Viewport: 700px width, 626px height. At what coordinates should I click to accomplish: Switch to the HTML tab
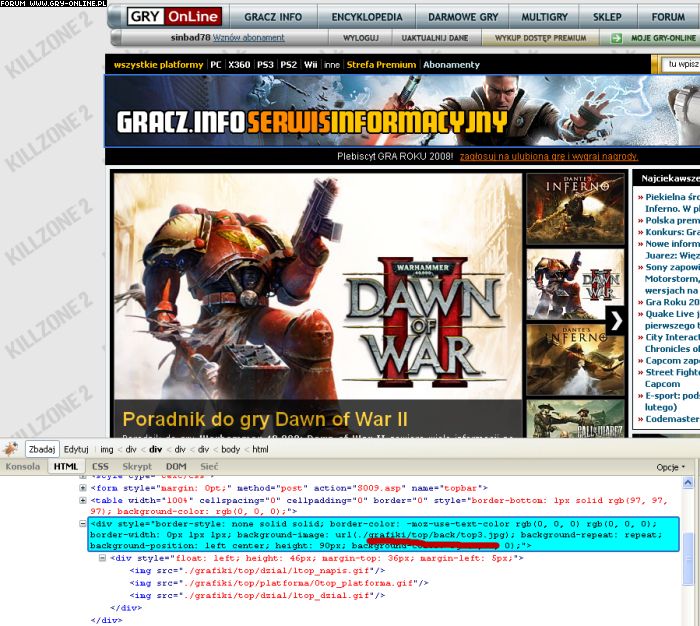pyautogui.click(x=66, y=466)
